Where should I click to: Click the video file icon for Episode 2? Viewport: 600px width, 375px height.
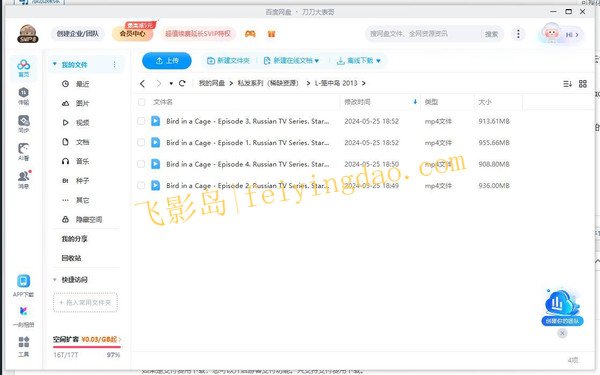(155, 185)
